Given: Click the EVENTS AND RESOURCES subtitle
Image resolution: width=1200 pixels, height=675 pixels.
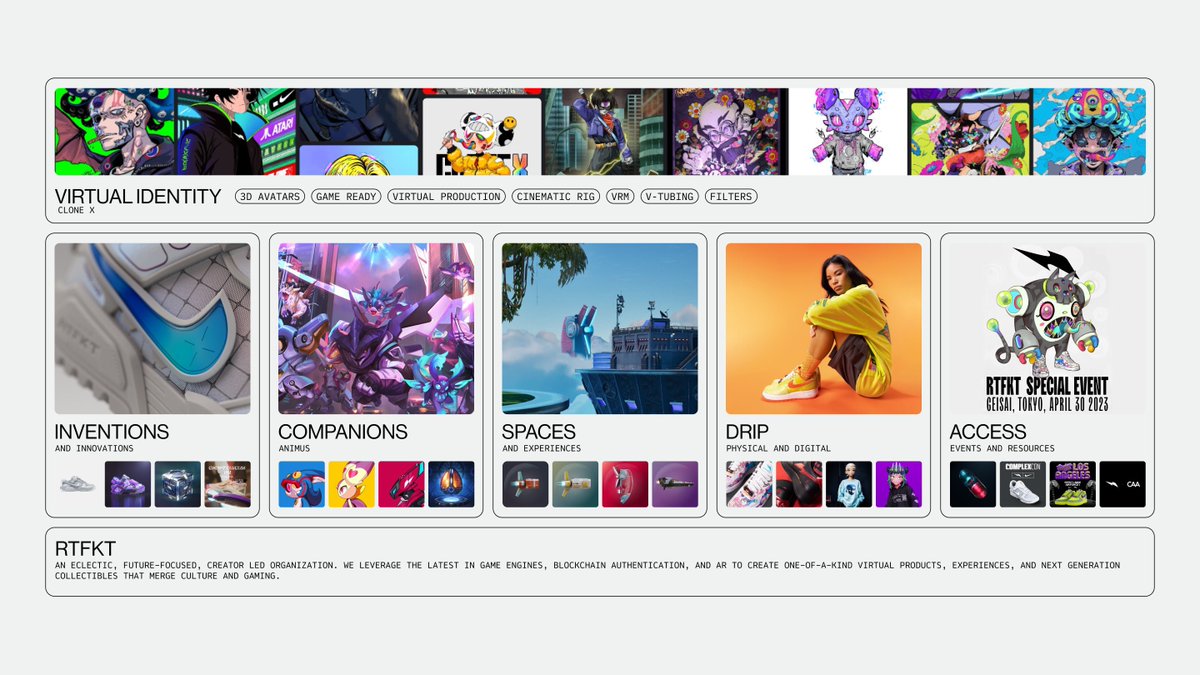Looking at the screenshot, I should click(1002, 448).
